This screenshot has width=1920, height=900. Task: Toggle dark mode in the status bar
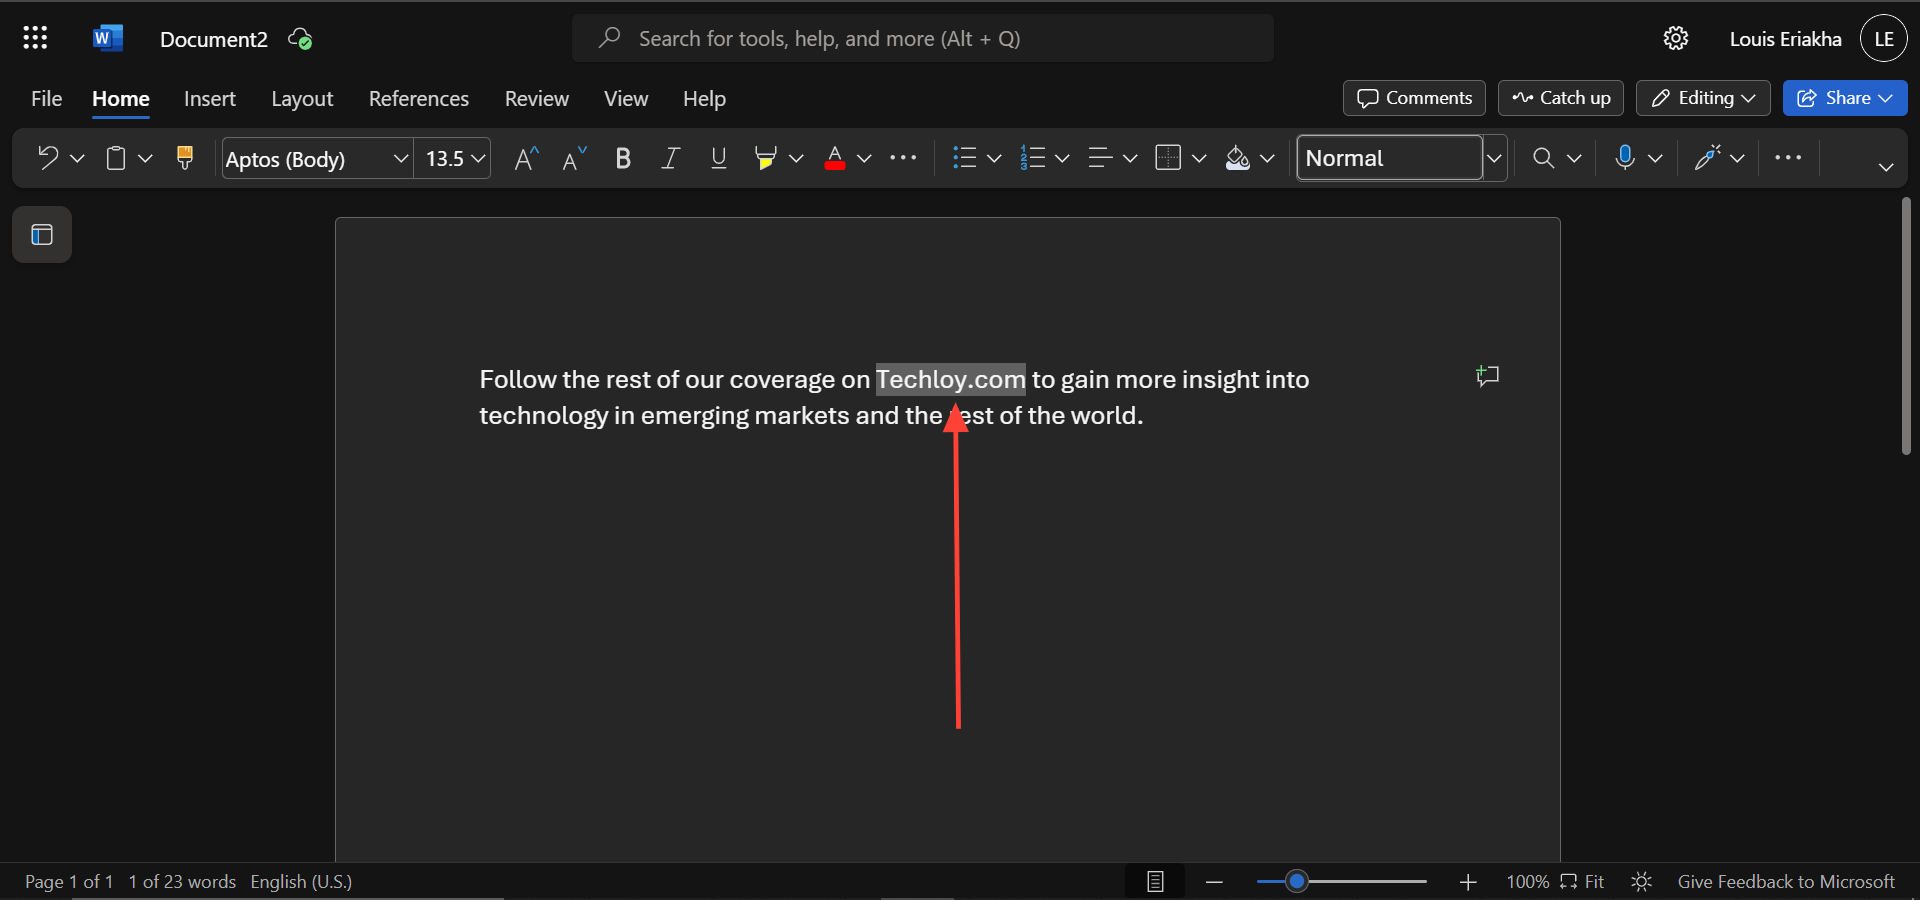tap(1641, 882)
